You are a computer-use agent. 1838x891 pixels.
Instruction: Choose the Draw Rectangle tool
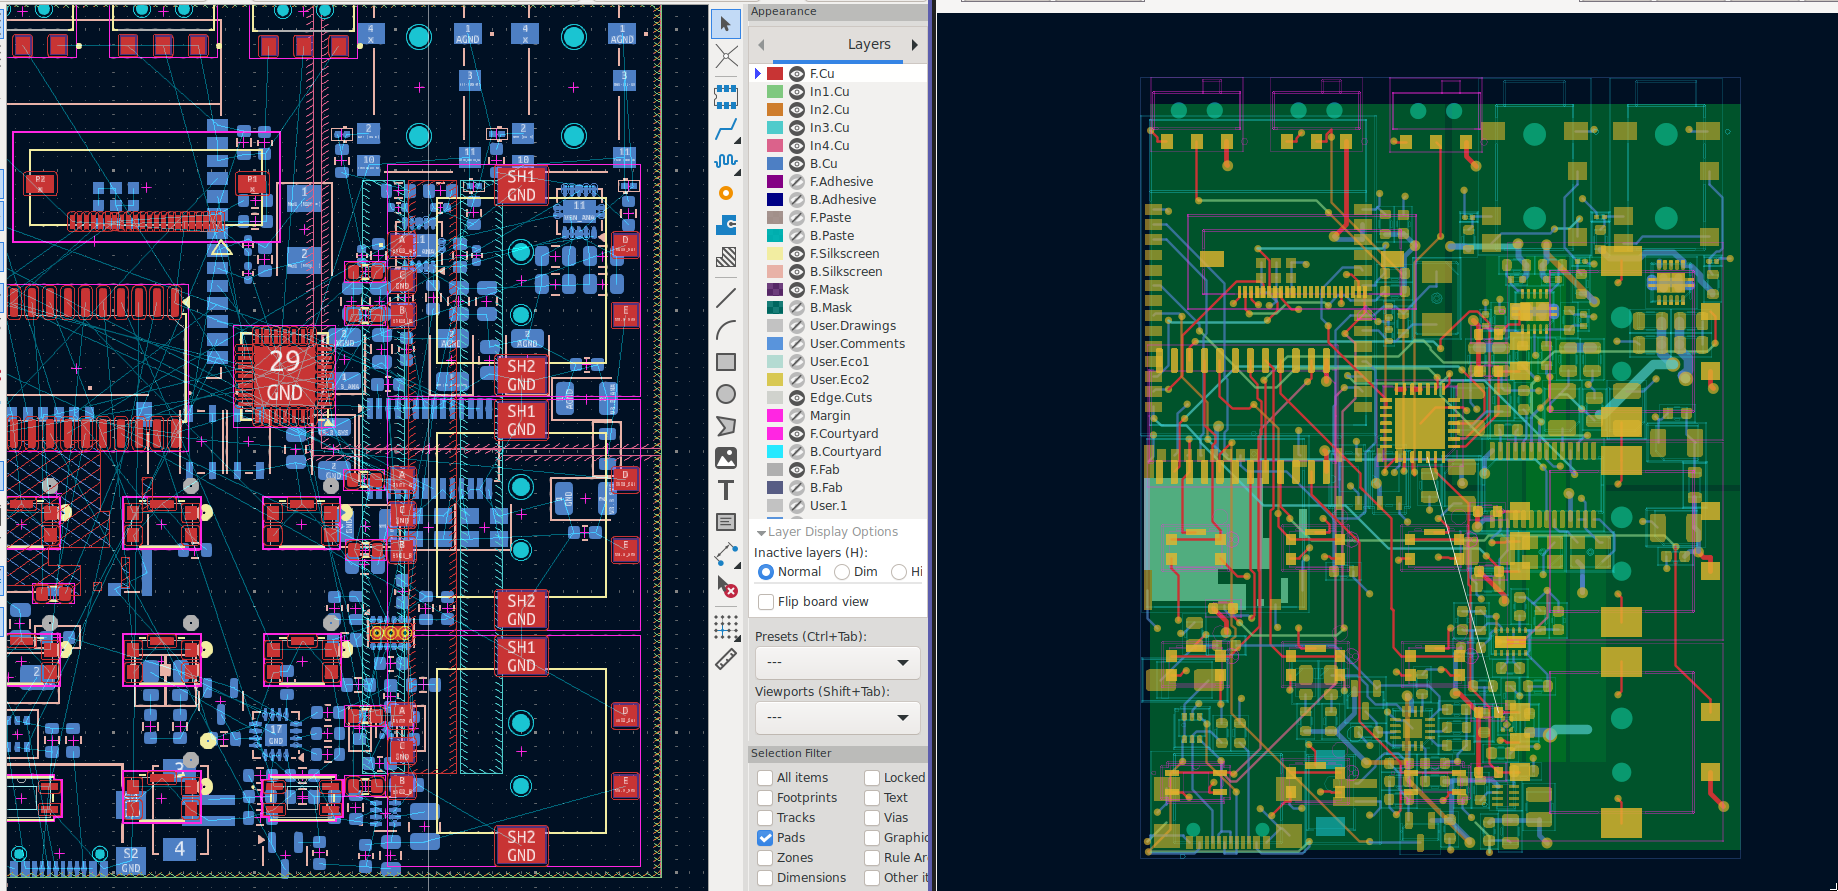click(726, 362)
